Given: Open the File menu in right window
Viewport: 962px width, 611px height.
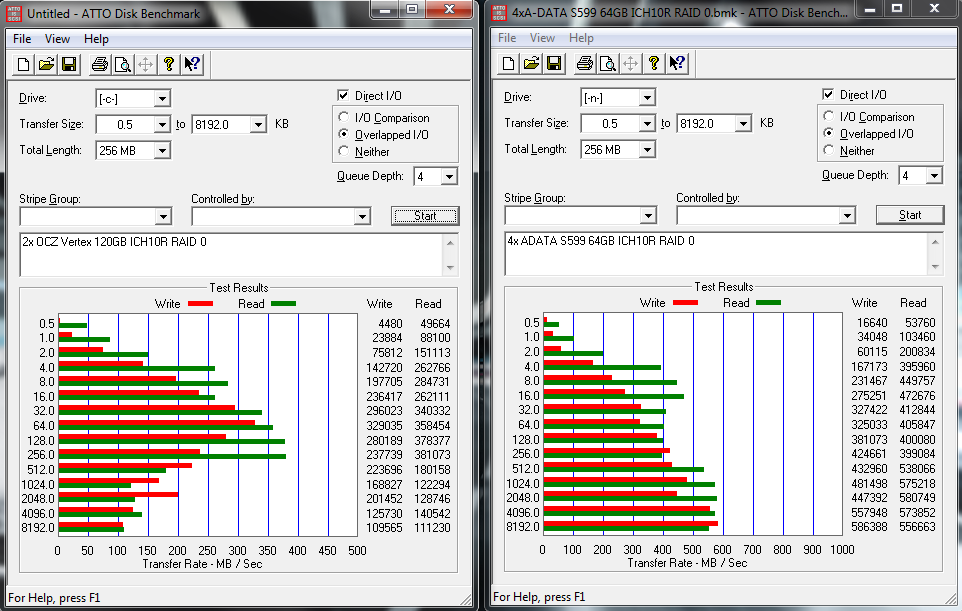Looking at the screenshot, I should tap(507, 38).
